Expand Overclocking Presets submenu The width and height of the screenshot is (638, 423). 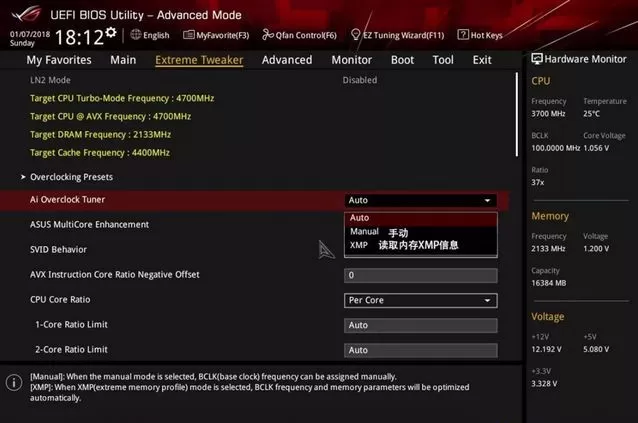72,177
